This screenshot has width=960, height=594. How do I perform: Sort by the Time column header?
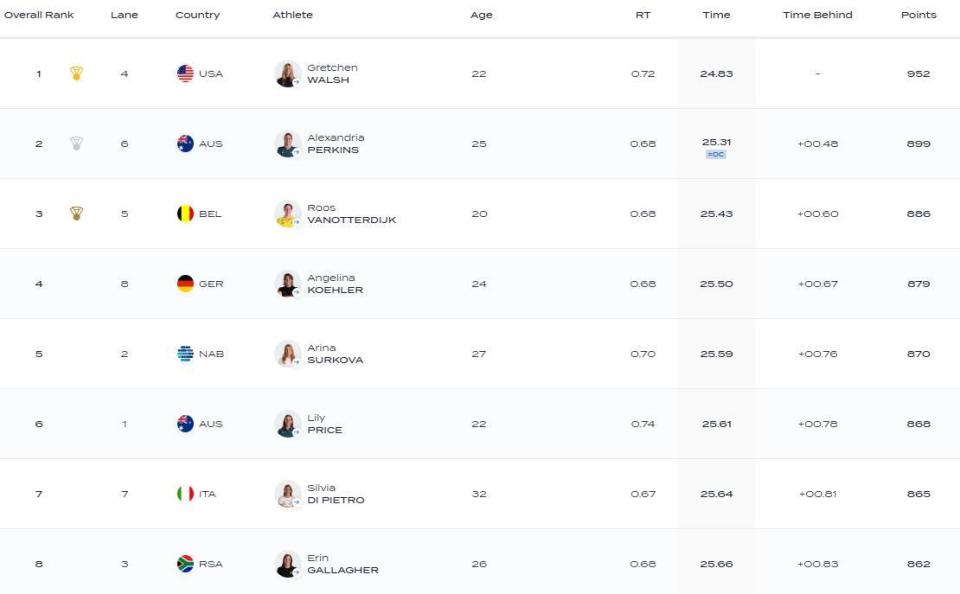point(716,15)
